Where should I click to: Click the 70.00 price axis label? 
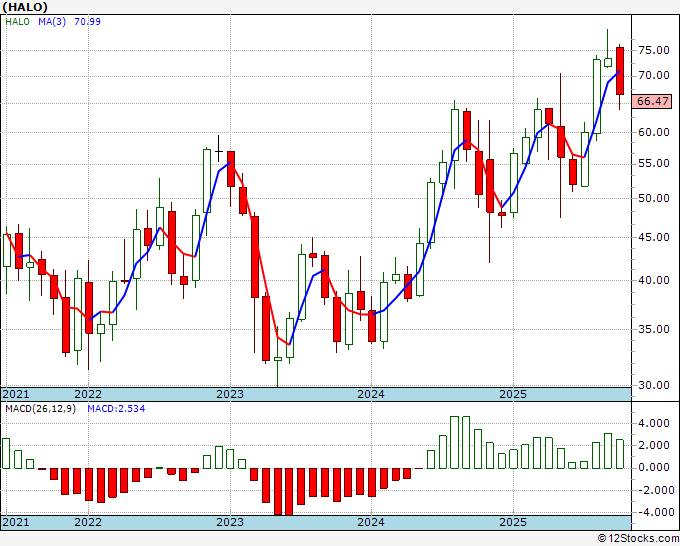[654, 75]
